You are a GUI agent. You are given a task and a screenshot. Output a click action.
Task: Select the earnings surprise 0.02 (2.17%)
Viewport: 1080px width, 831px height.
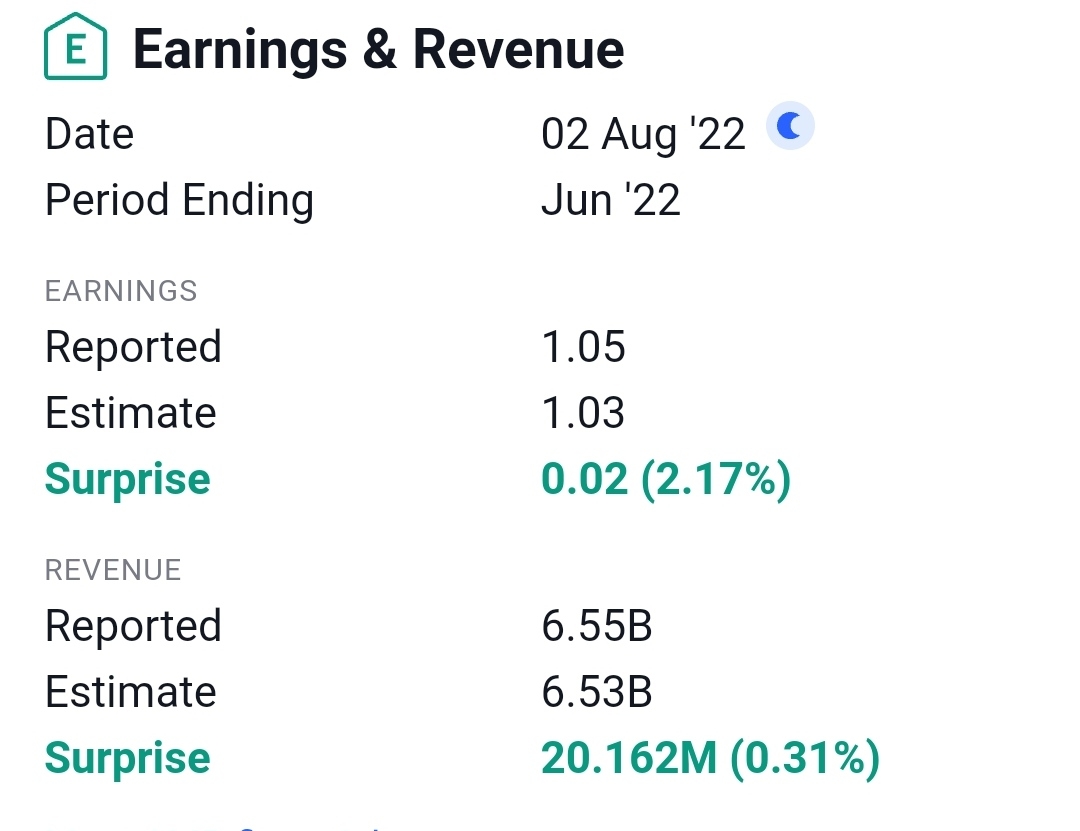[x=666, y=479]
